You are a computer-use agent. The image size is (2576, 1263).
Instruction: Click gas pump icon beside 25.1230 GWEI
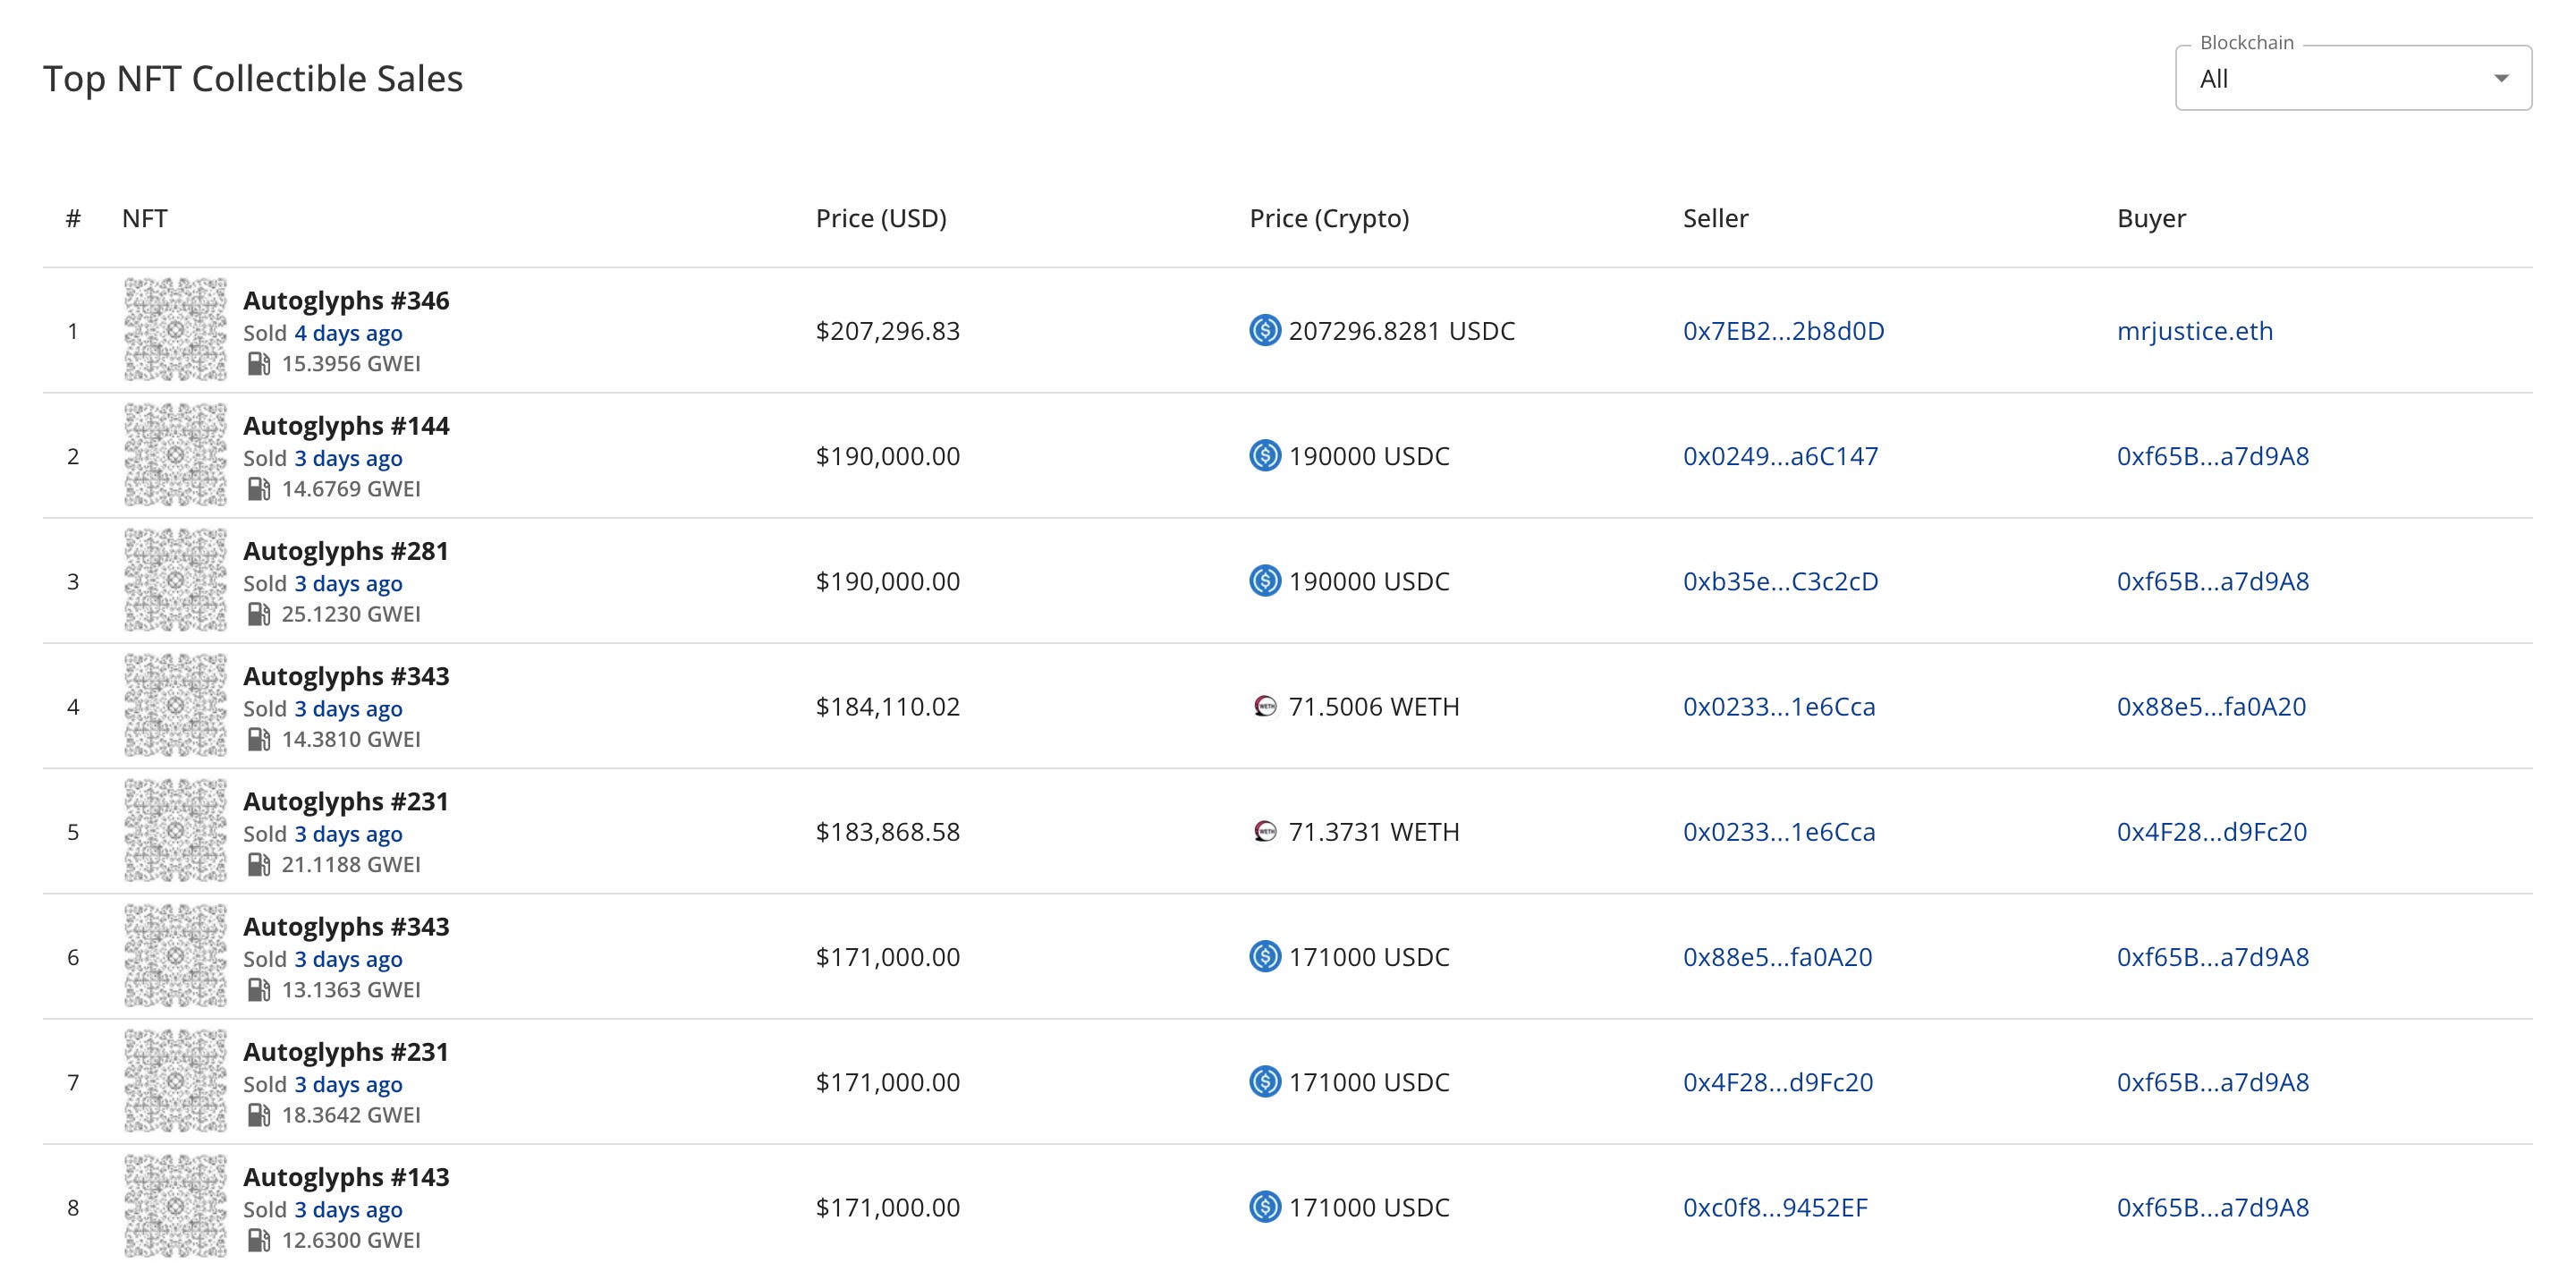tap(259, 614)
